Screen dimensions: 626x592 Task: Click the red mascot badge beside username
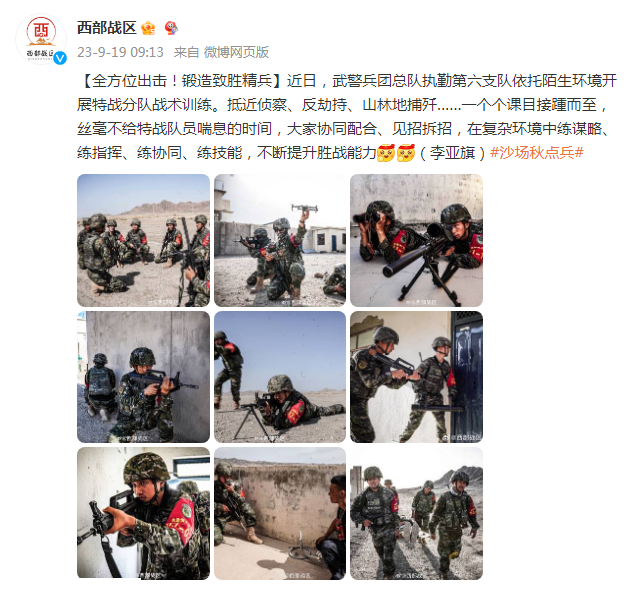click(171, 28)
